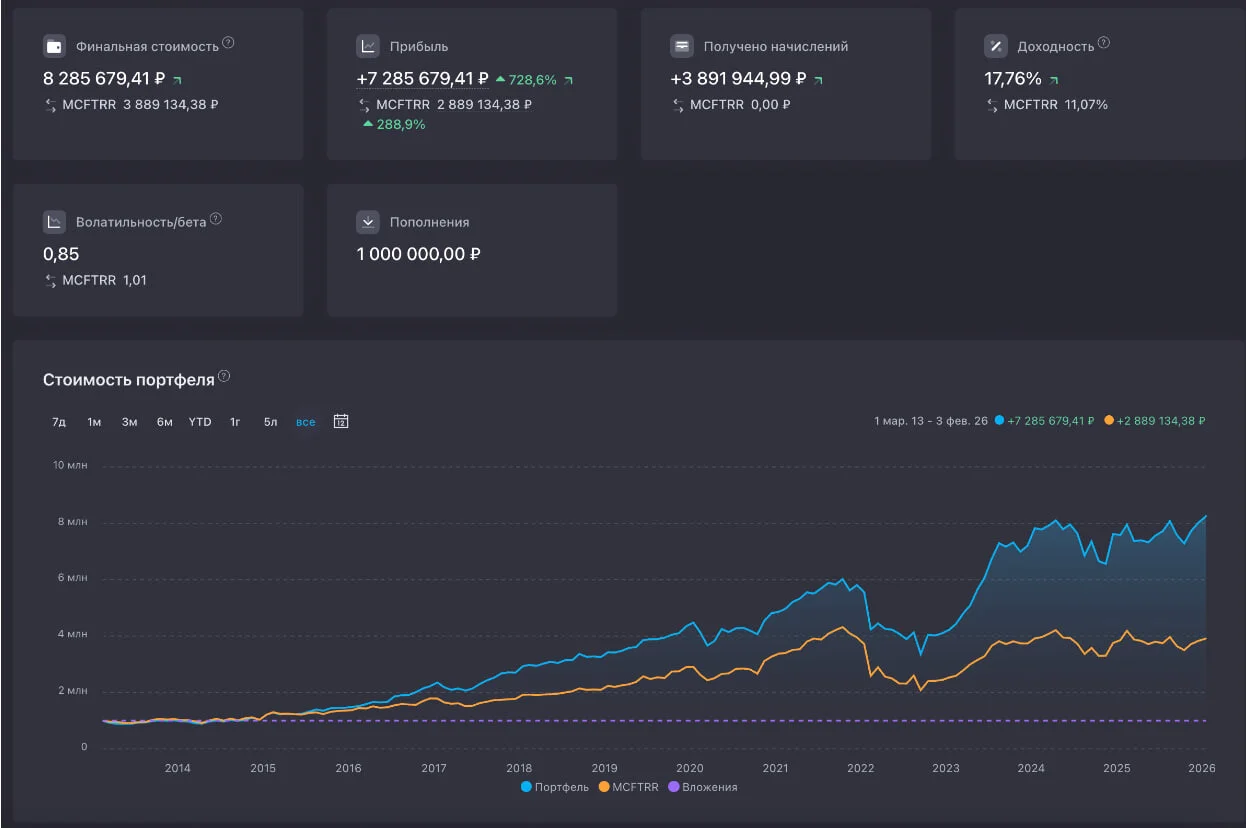Screen dimensions: 1246x828
Task: Click the 1 000 000,00 ₽ deposits value
Action: 418,254
